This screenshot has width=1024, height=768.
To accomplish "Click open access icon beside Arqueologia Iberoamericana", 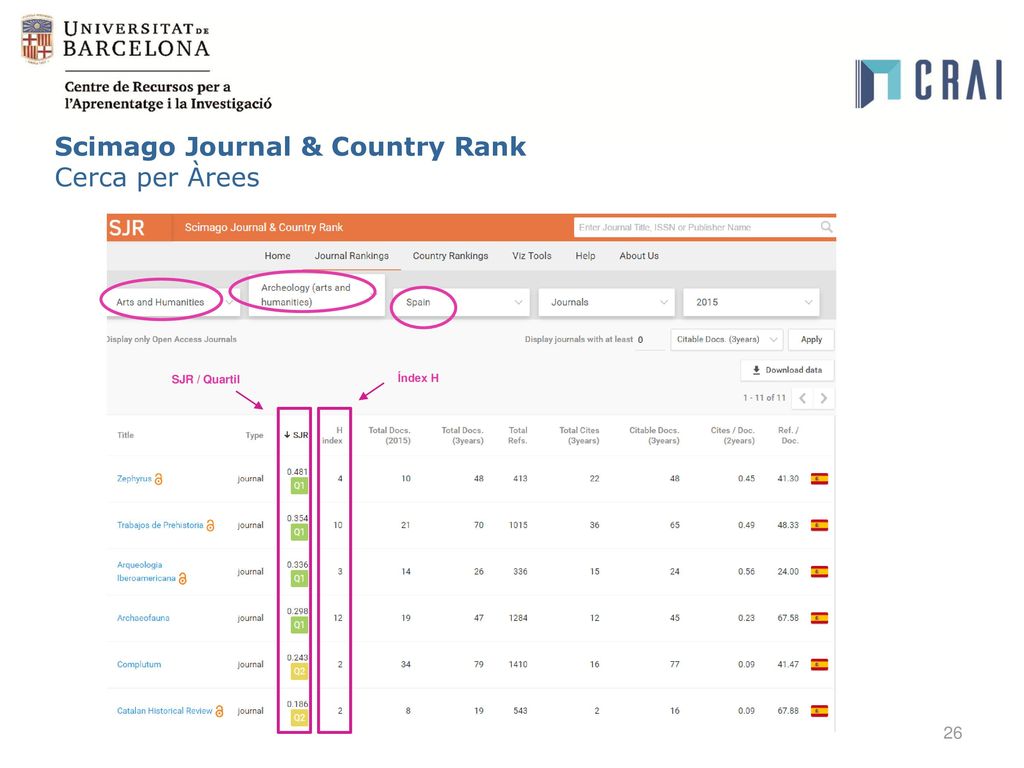I will (x=182, y=579).
